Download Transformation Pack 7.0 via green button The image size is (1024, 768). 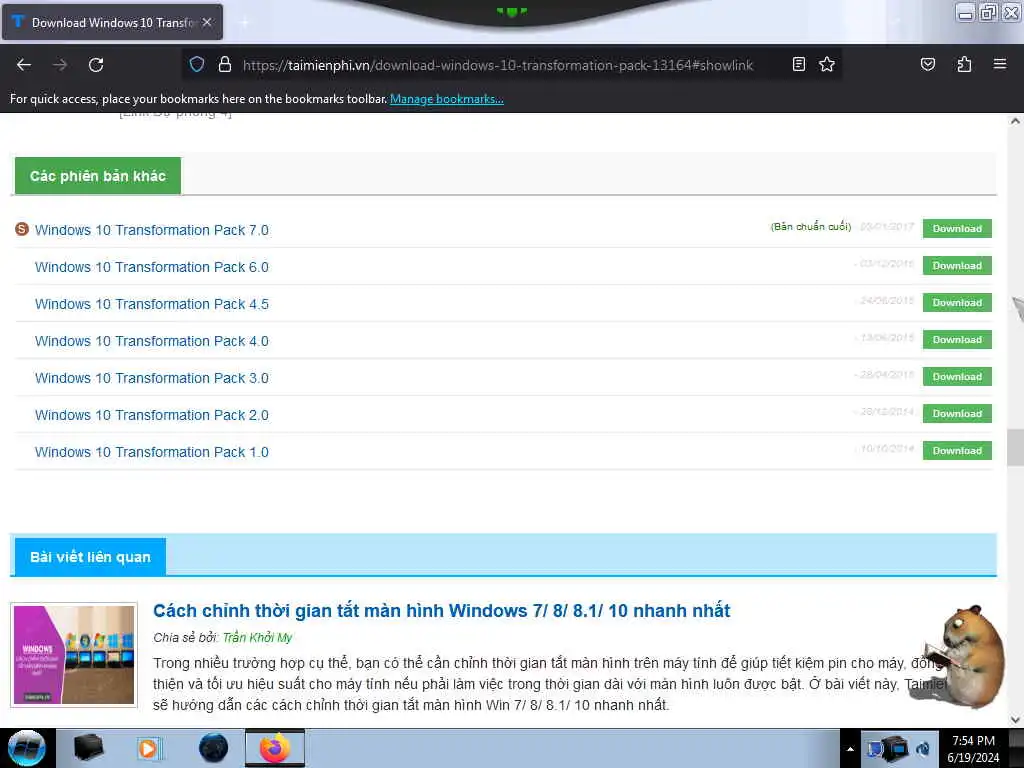957,229
